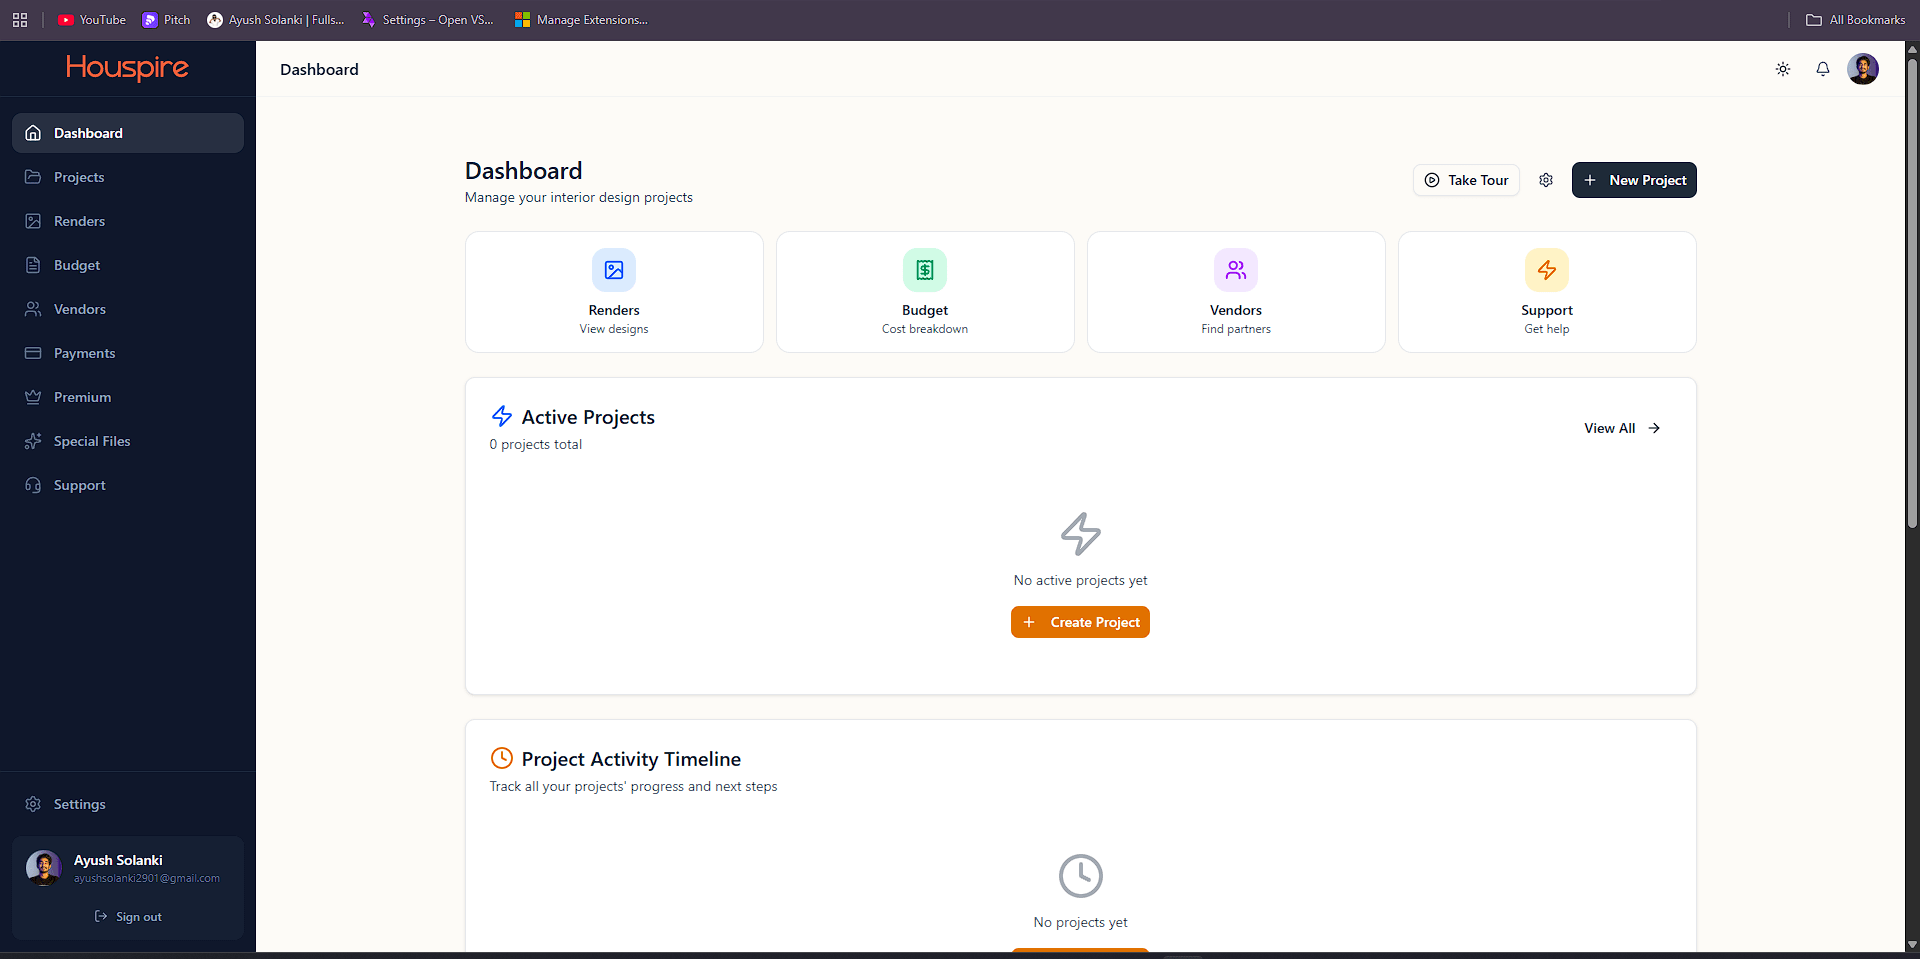This screenshot has width=1920, height=959.
Task: Click the large gray clock icon
Action: 1081,876
